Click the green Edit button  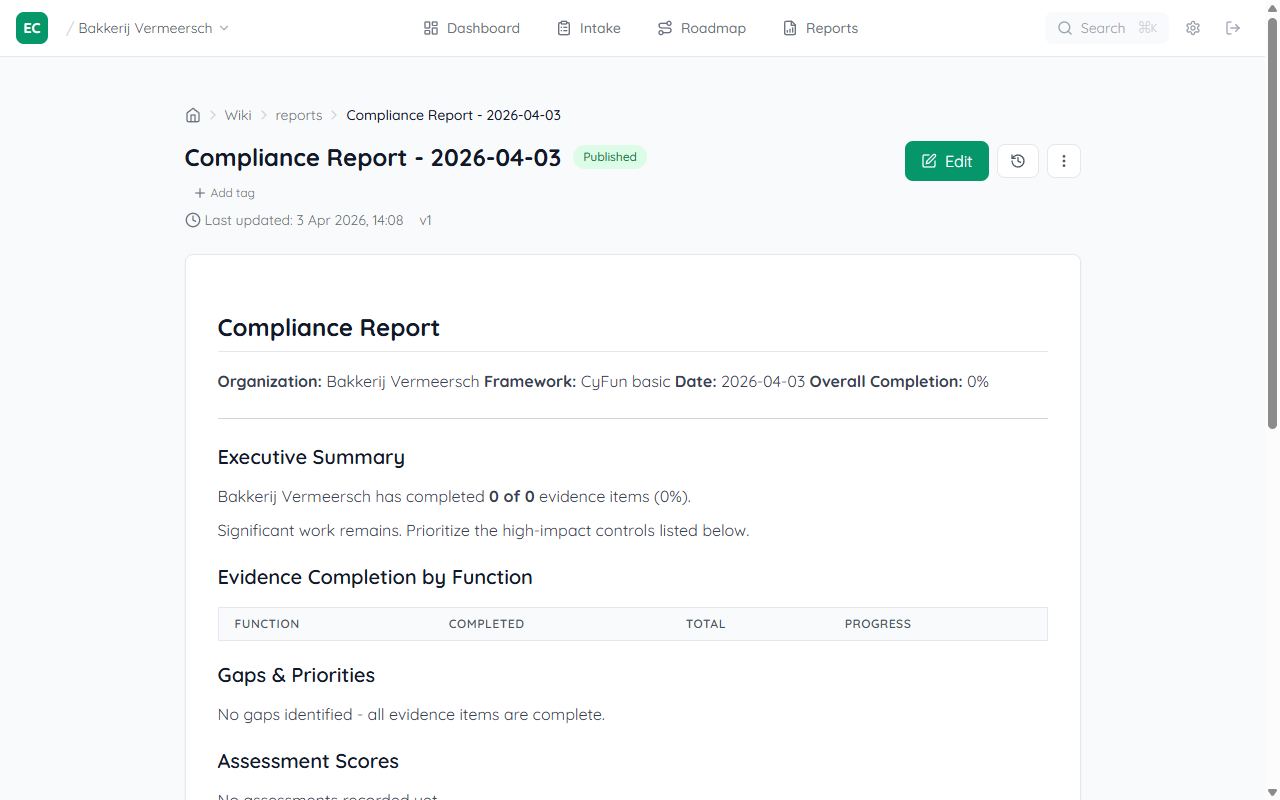[x=946, y=160]
